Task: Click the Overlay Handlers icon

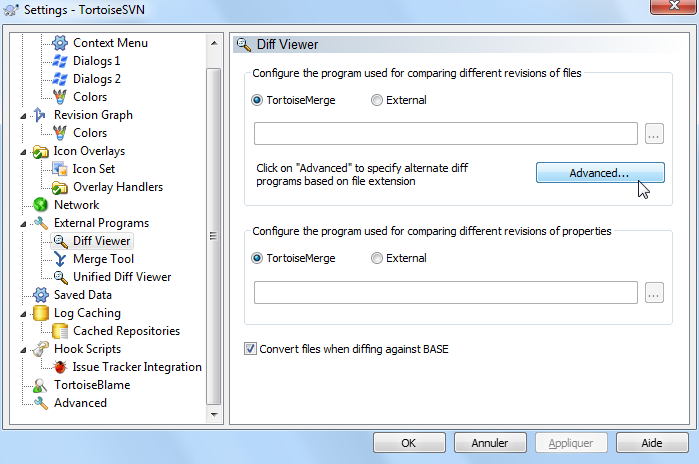Action: tap(60, 187)
